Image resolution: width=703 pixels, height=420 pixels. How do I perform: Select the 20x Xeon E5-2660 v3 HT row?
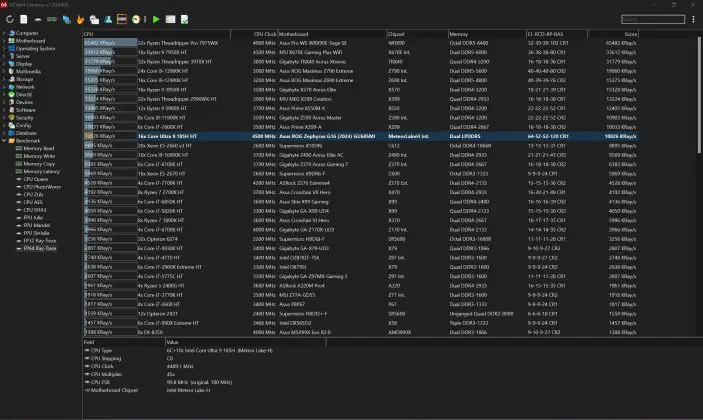361,146
